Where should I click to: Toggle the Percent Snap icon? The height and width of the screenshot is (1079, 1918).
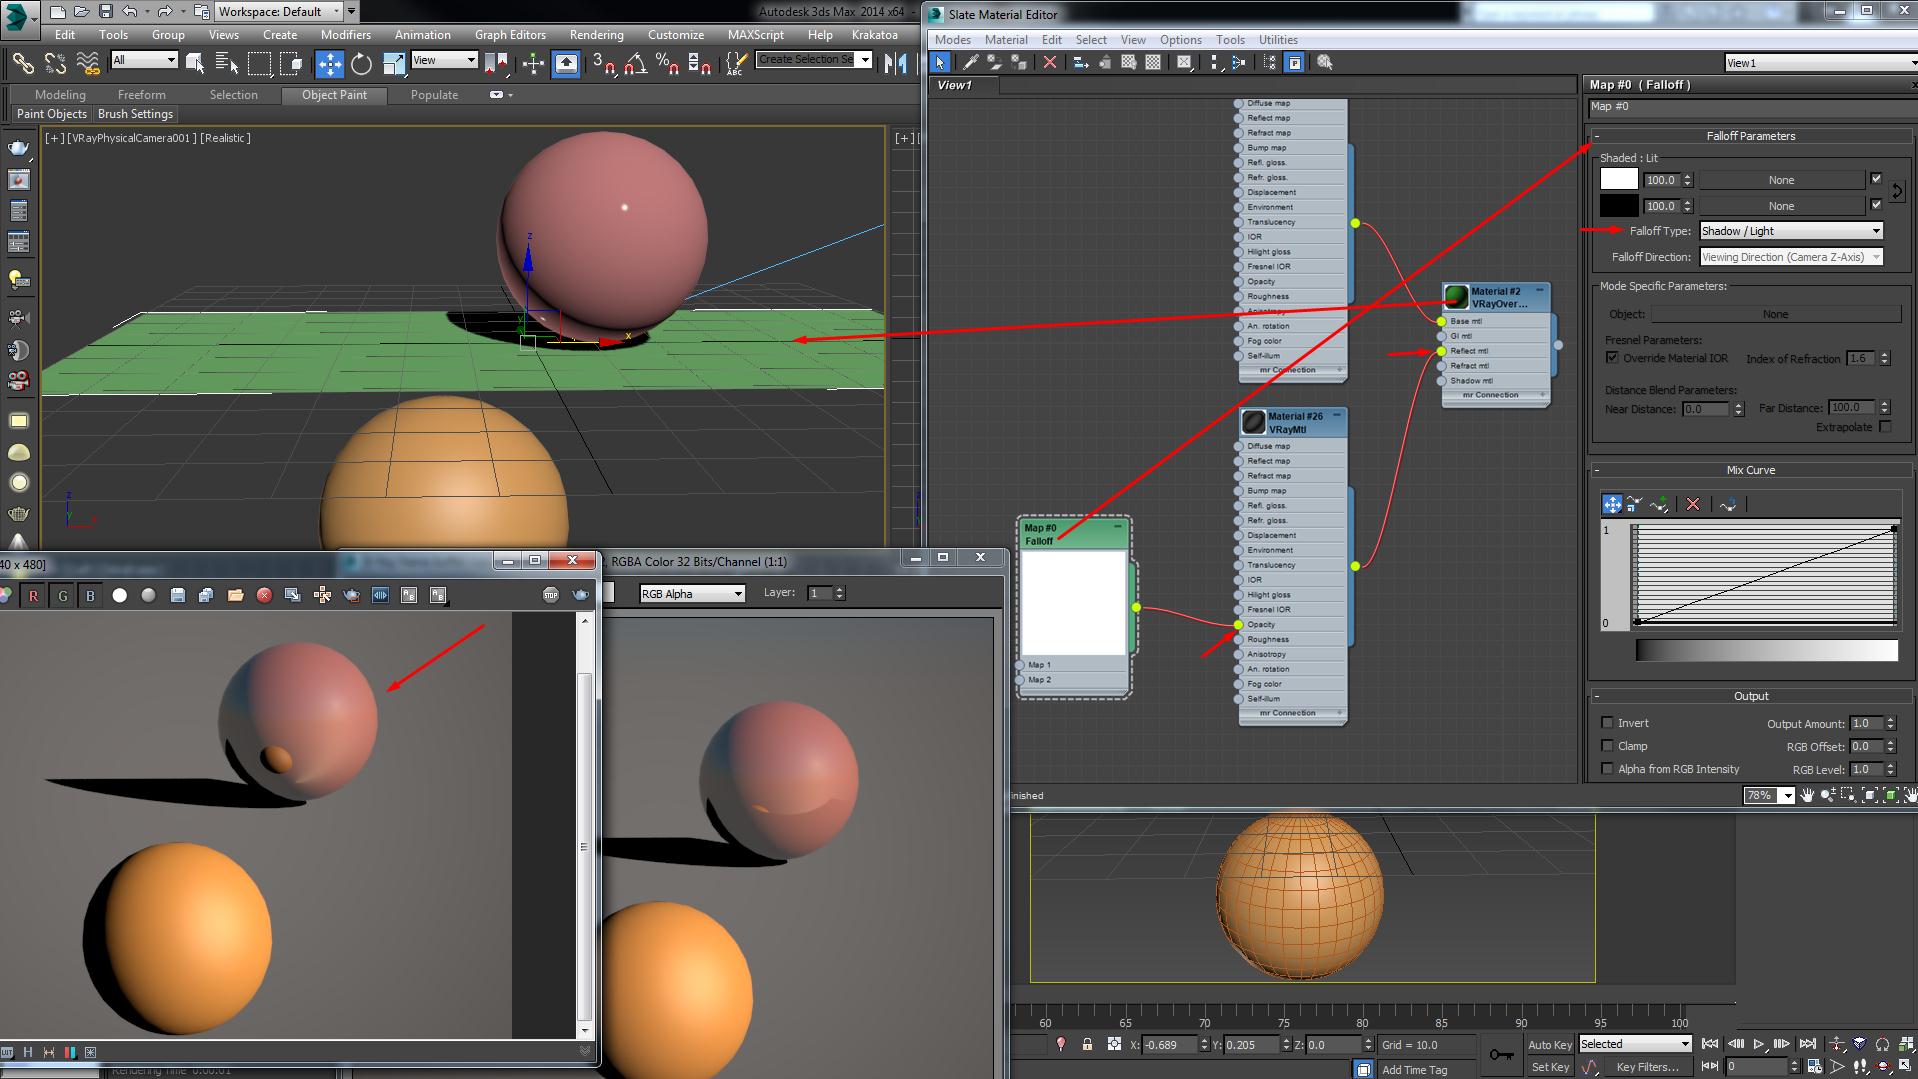[667, 64]
